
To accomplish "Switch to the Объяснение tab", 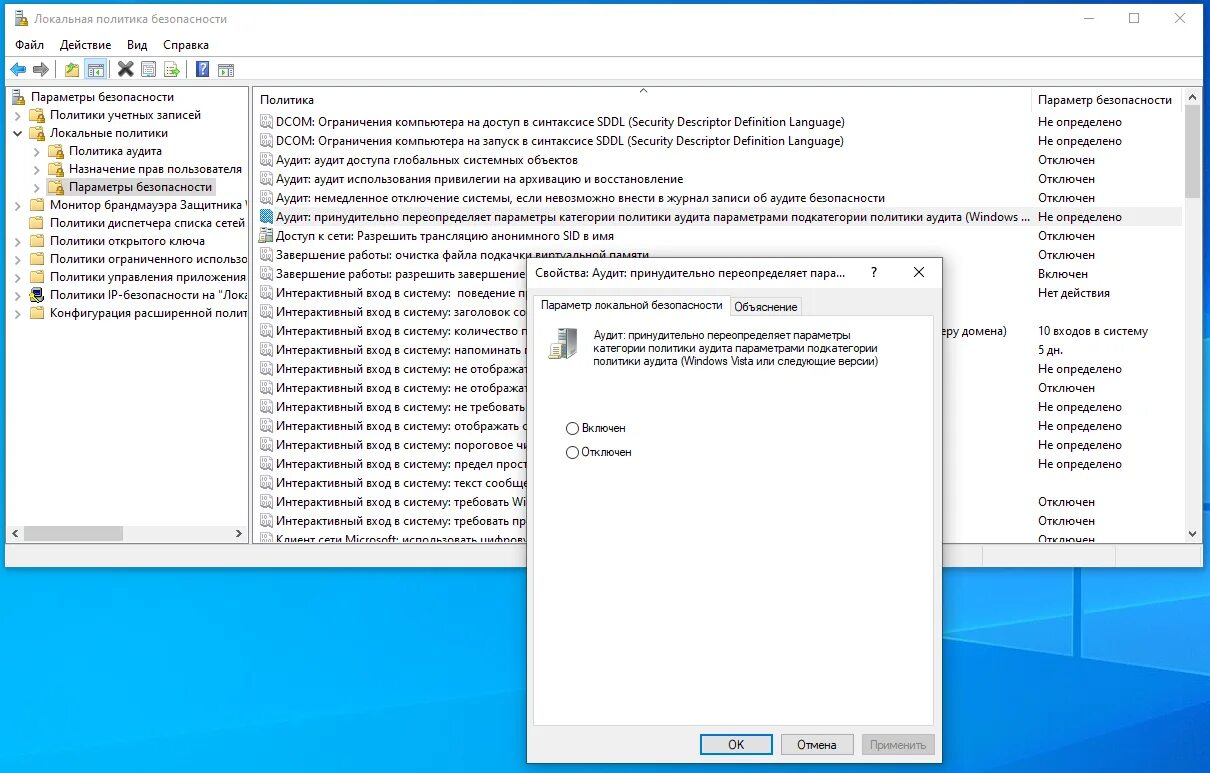I will point(766,307).
